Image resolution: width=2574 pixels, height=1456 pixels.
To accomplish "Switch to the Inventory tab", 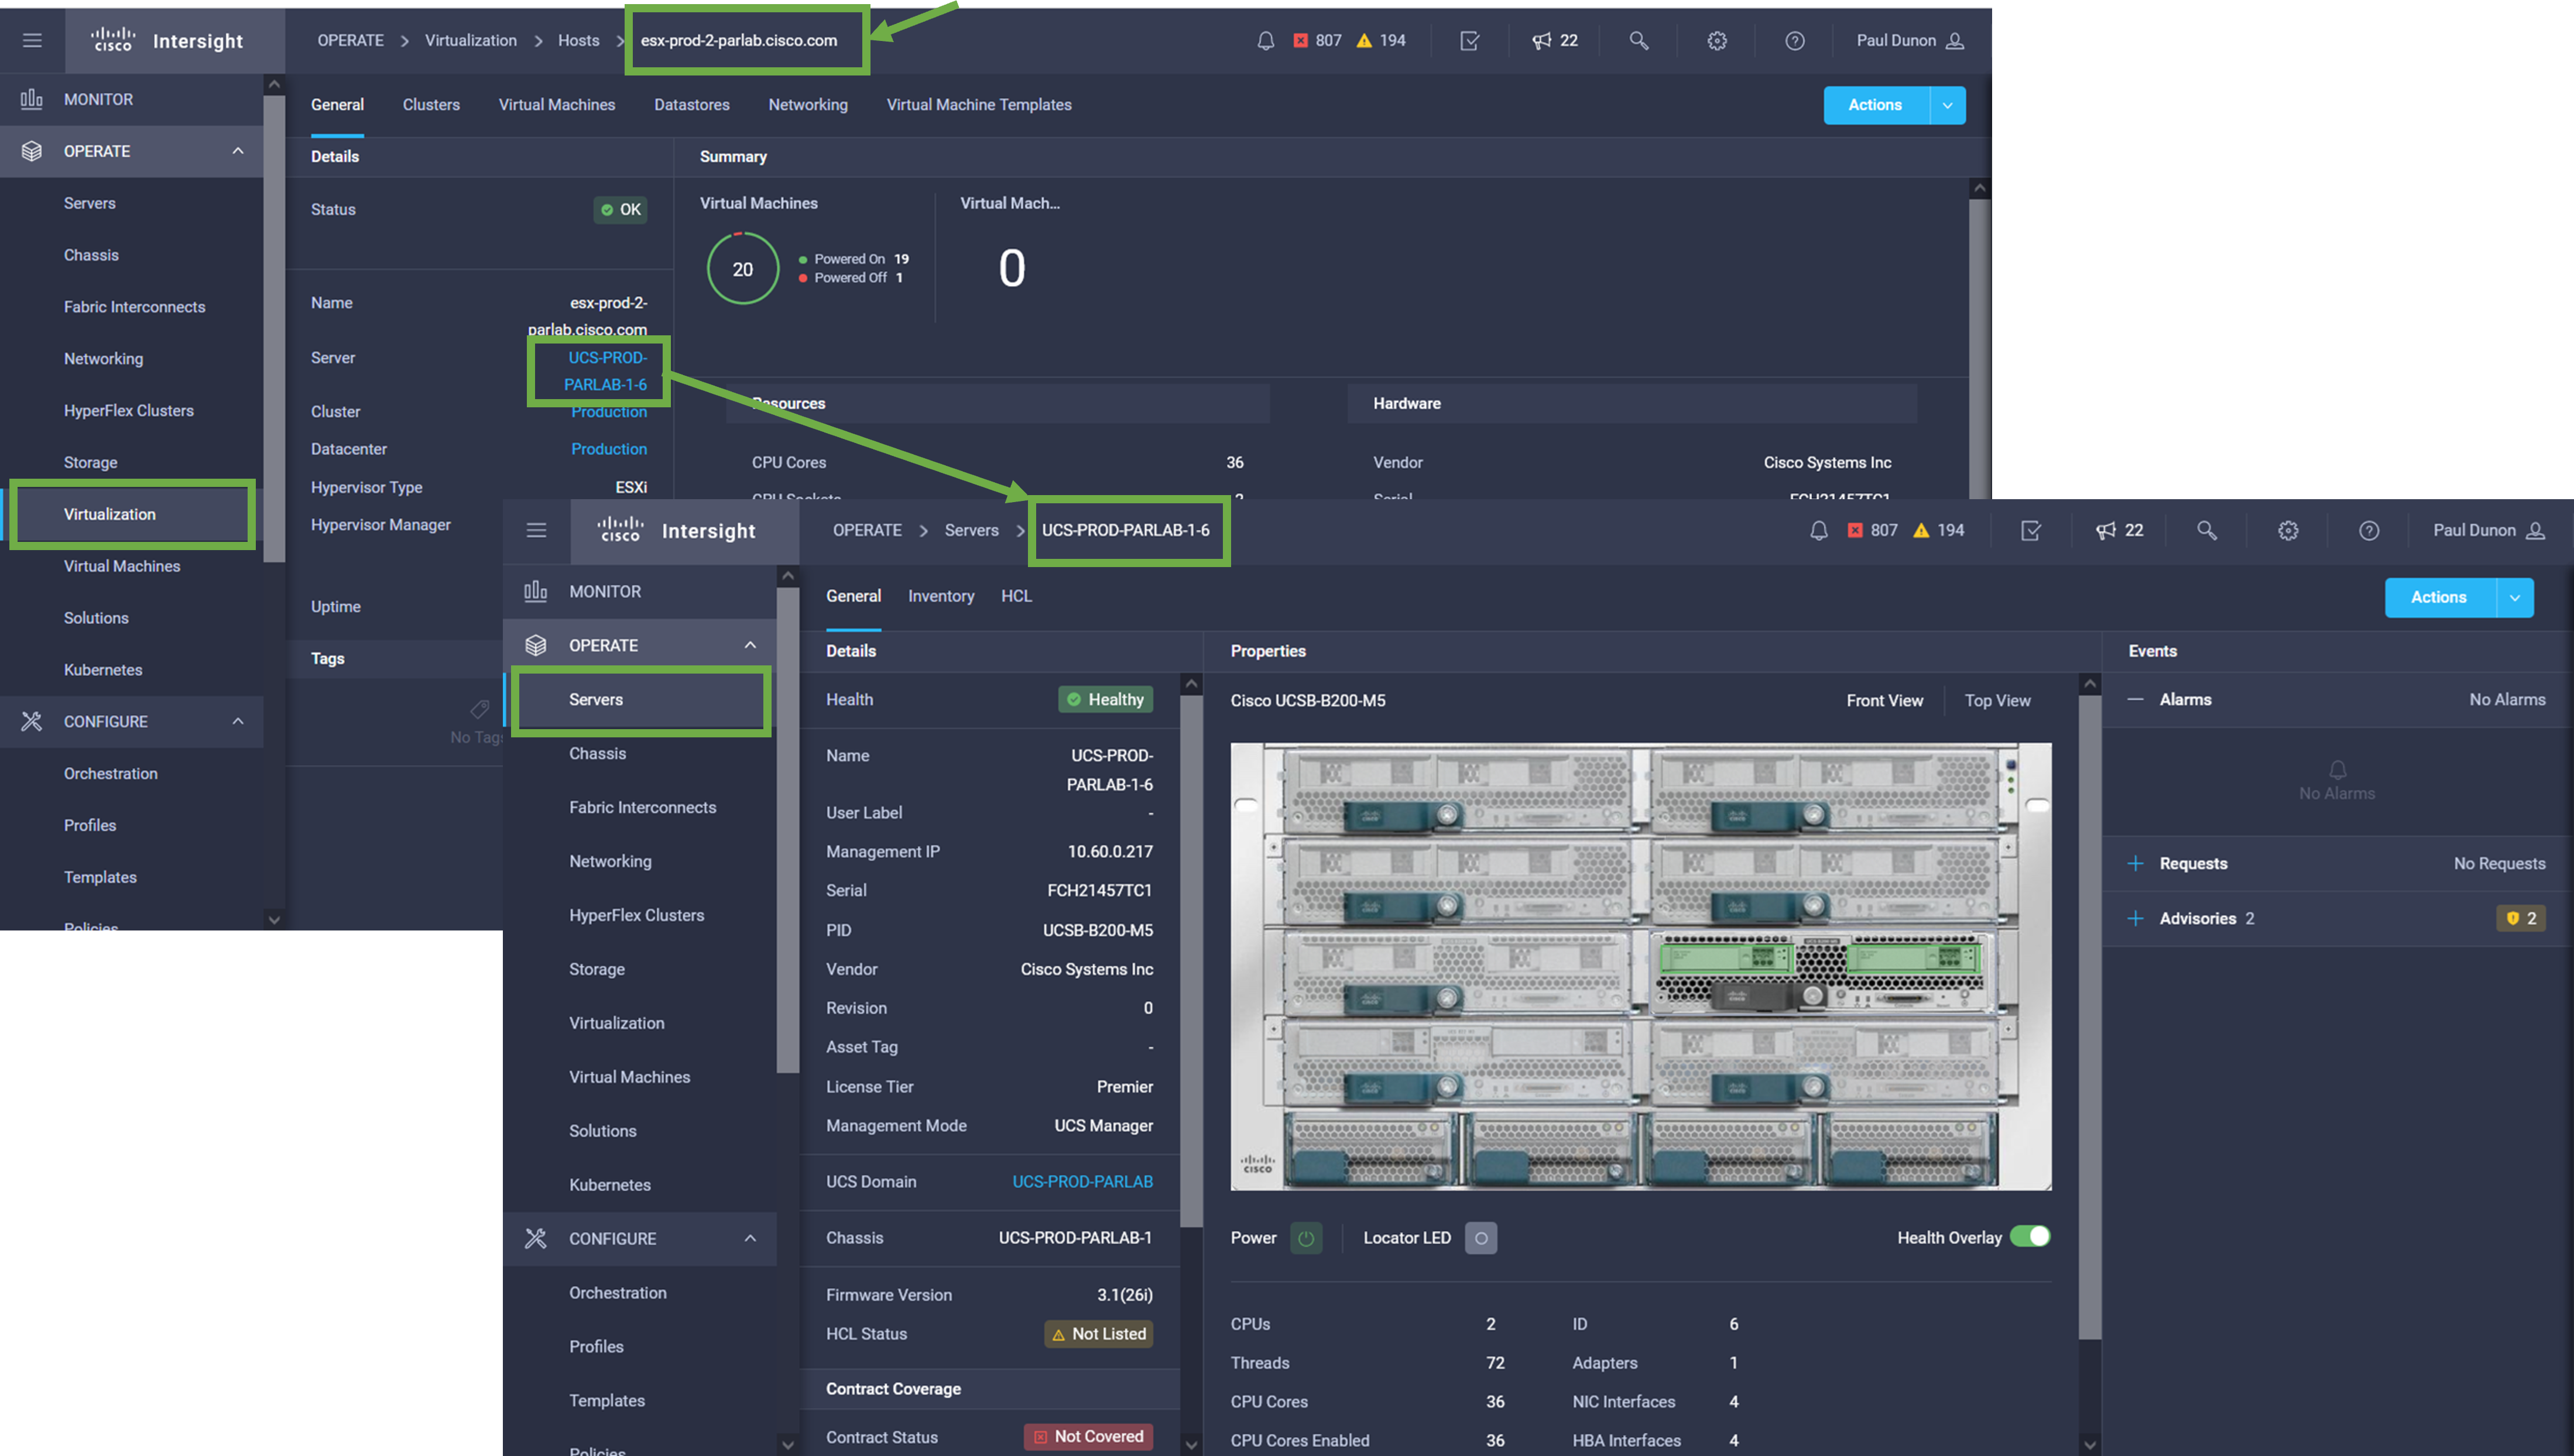I will [x=940, y=597].
